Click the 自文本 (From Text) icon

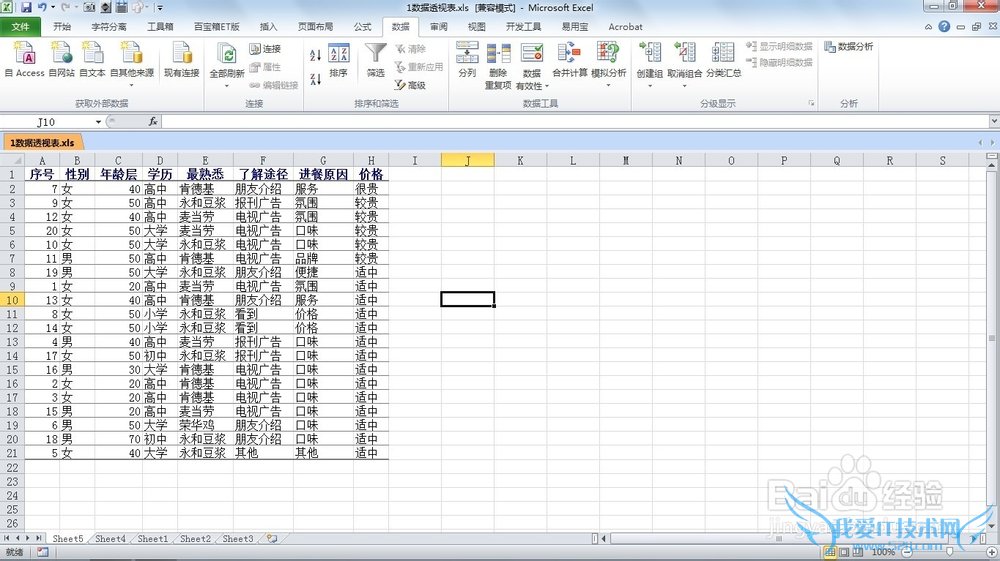click(92, 59)
